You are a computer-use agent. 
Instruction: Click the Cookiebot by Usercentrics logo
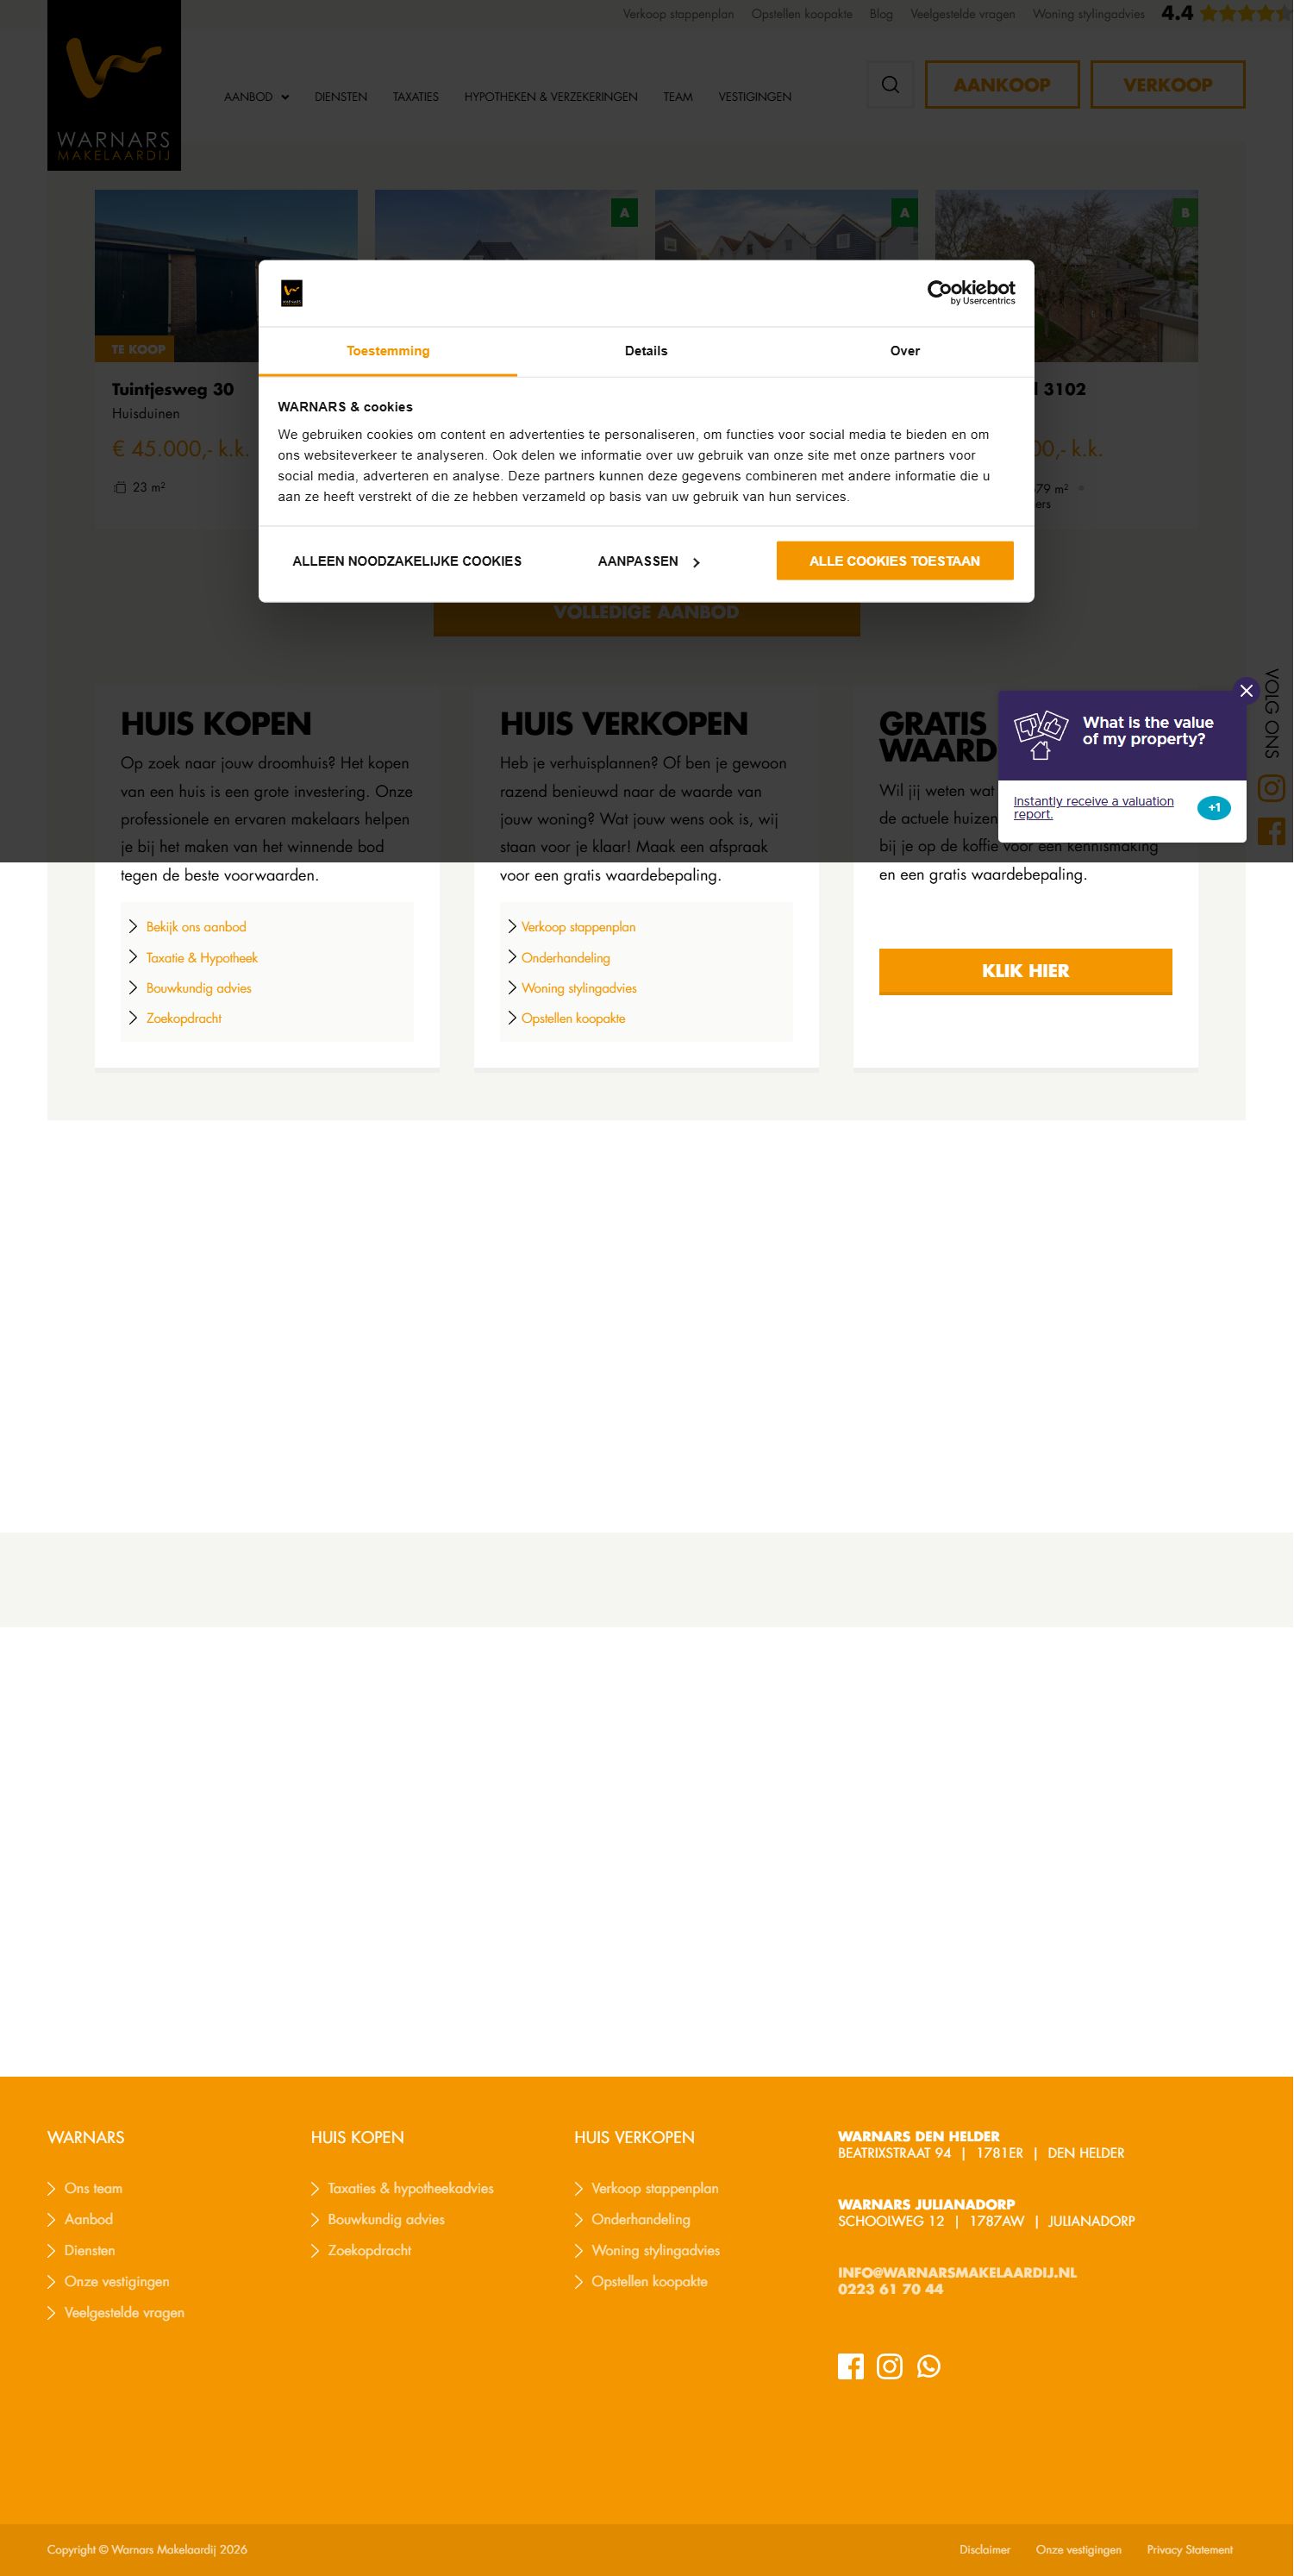click(x=971, y=292)
